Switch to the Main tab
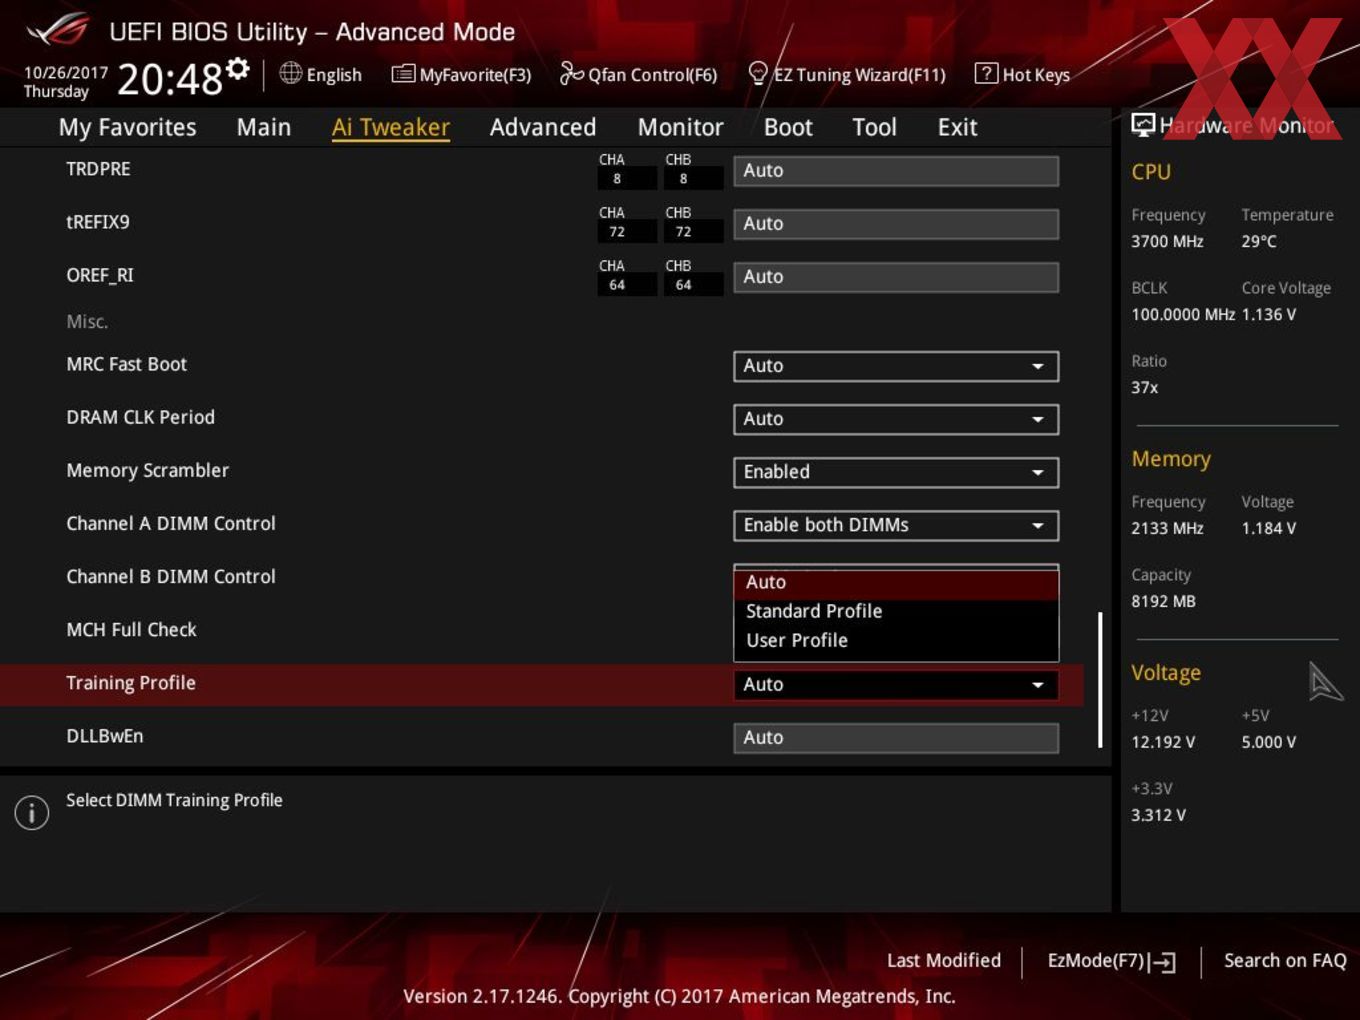This screenshot has width=1360, height=1020. click(x=264, y=127)
